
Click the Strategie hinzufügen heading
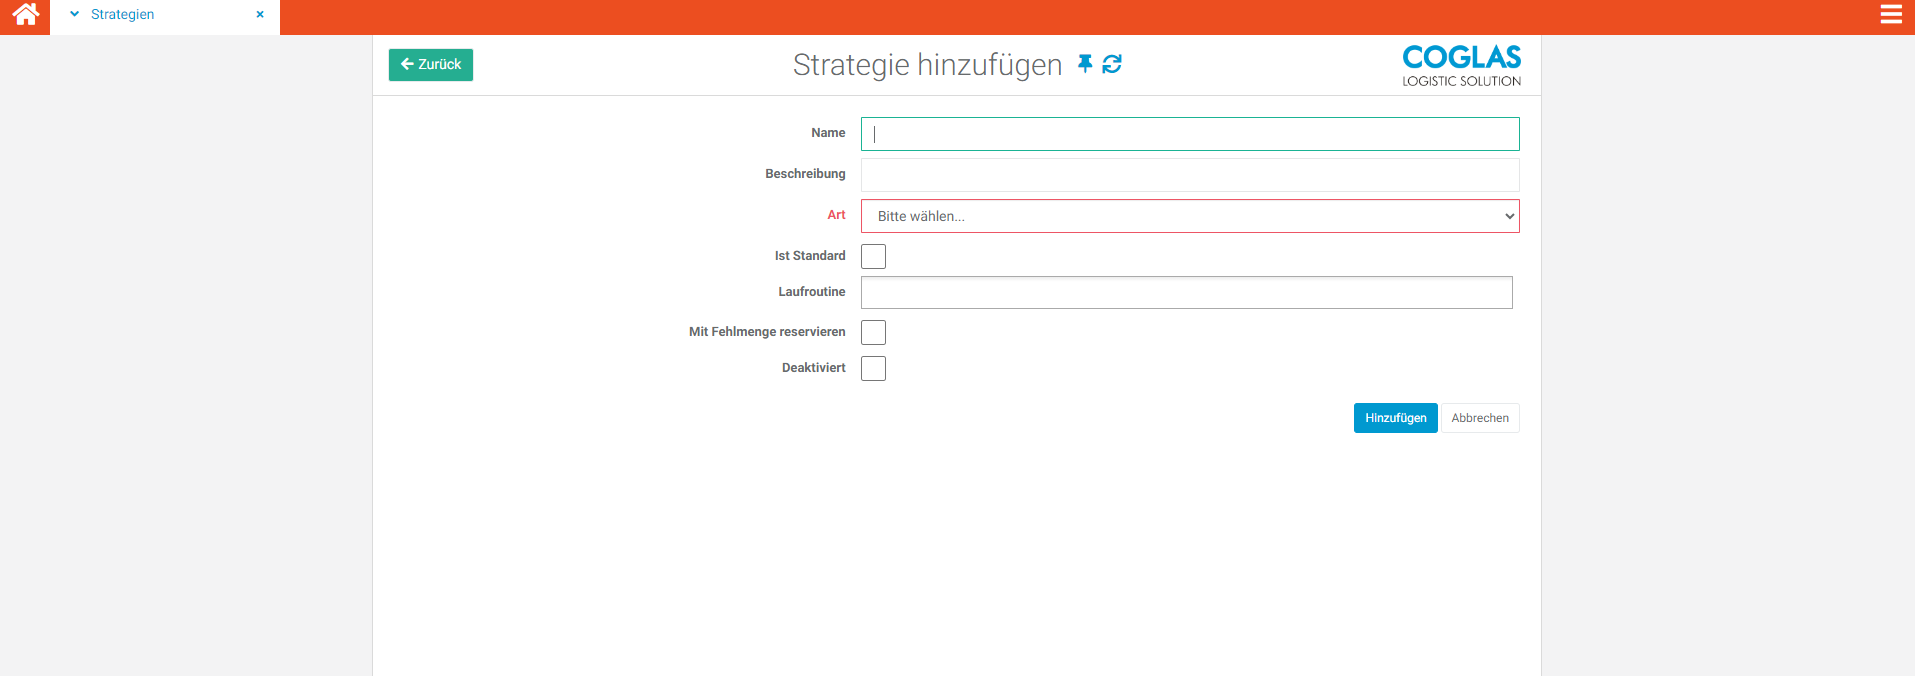pyautogui.click(x=927, y=65)
